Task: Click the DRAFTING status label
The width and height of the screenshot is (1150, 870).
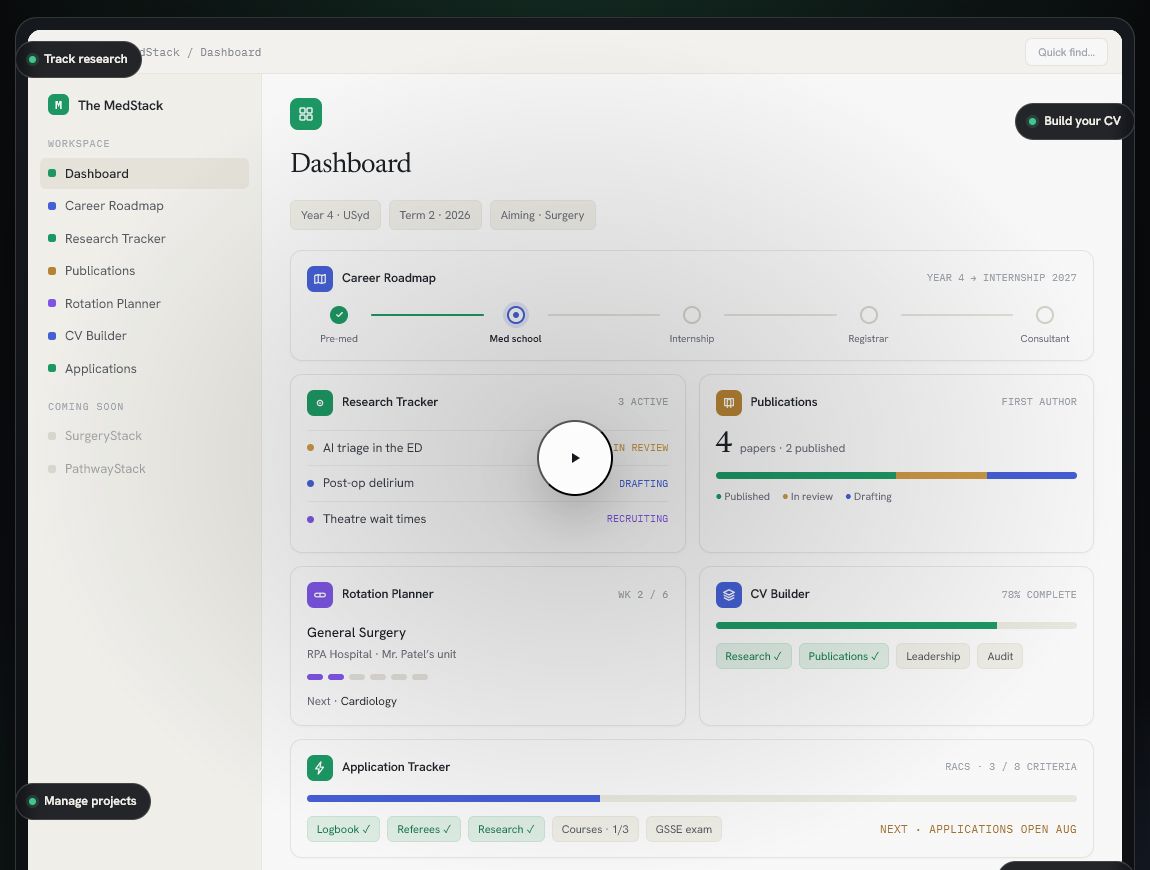Action: tap(643, 483)
